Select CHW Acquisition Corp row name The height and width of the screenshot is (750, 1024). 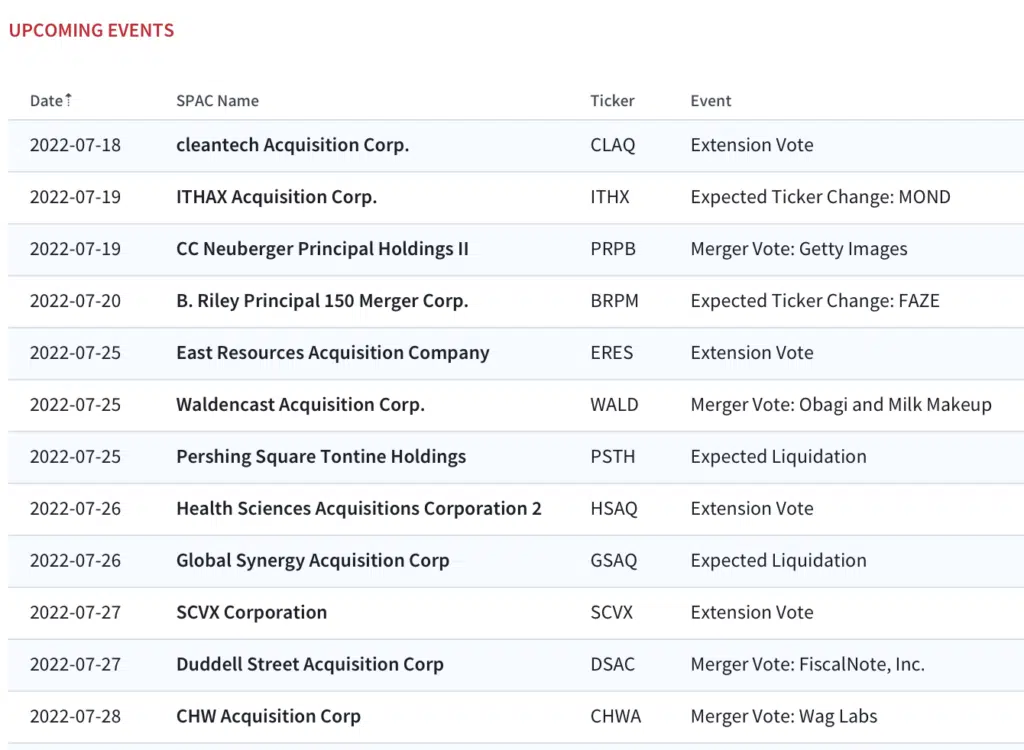(x=268, y=716)
